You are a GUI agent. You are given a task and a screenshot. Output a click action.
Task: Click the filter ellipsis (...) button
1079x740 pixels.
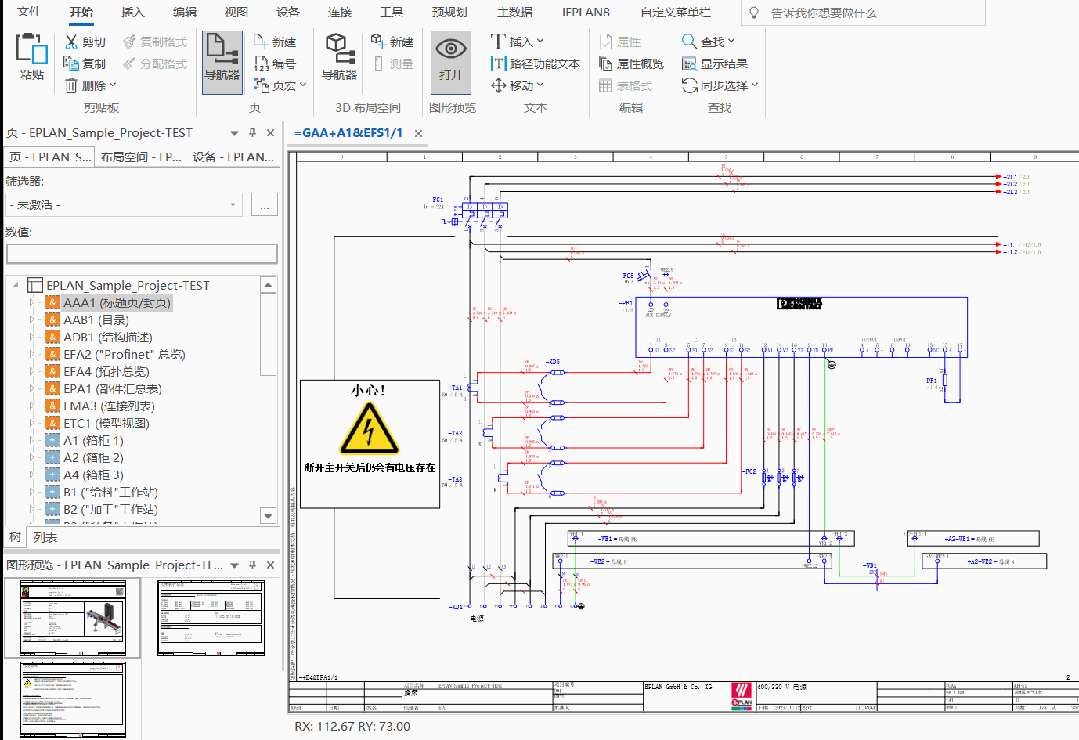coord(264,205)
